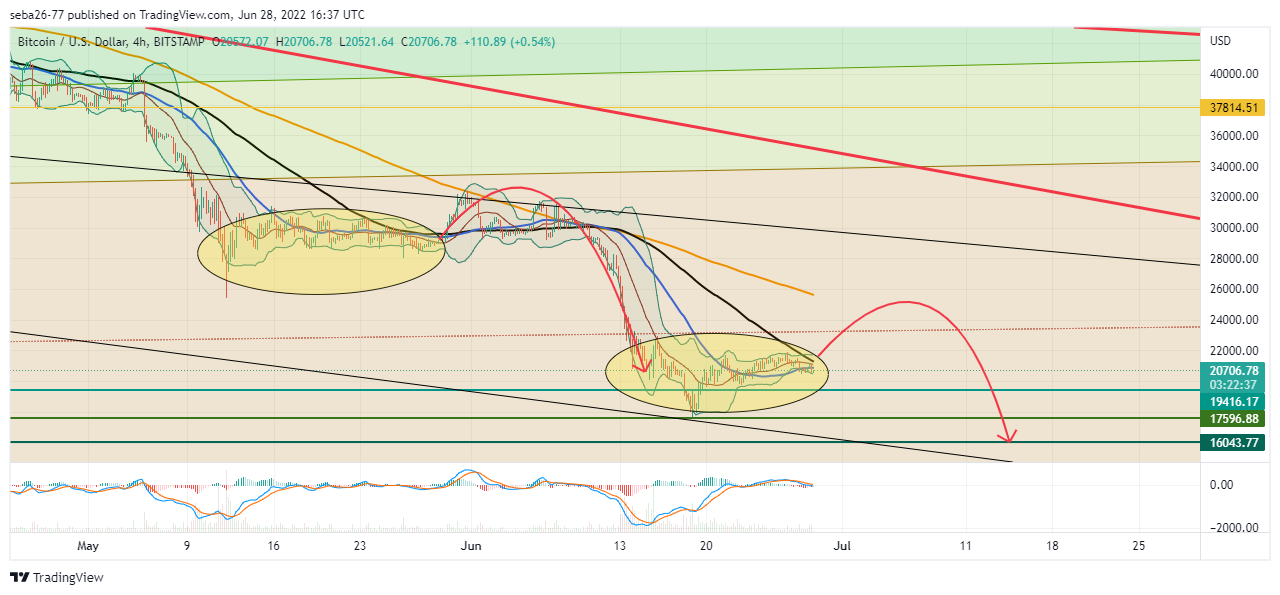Select the low value L20521.64

click(368, 42)
